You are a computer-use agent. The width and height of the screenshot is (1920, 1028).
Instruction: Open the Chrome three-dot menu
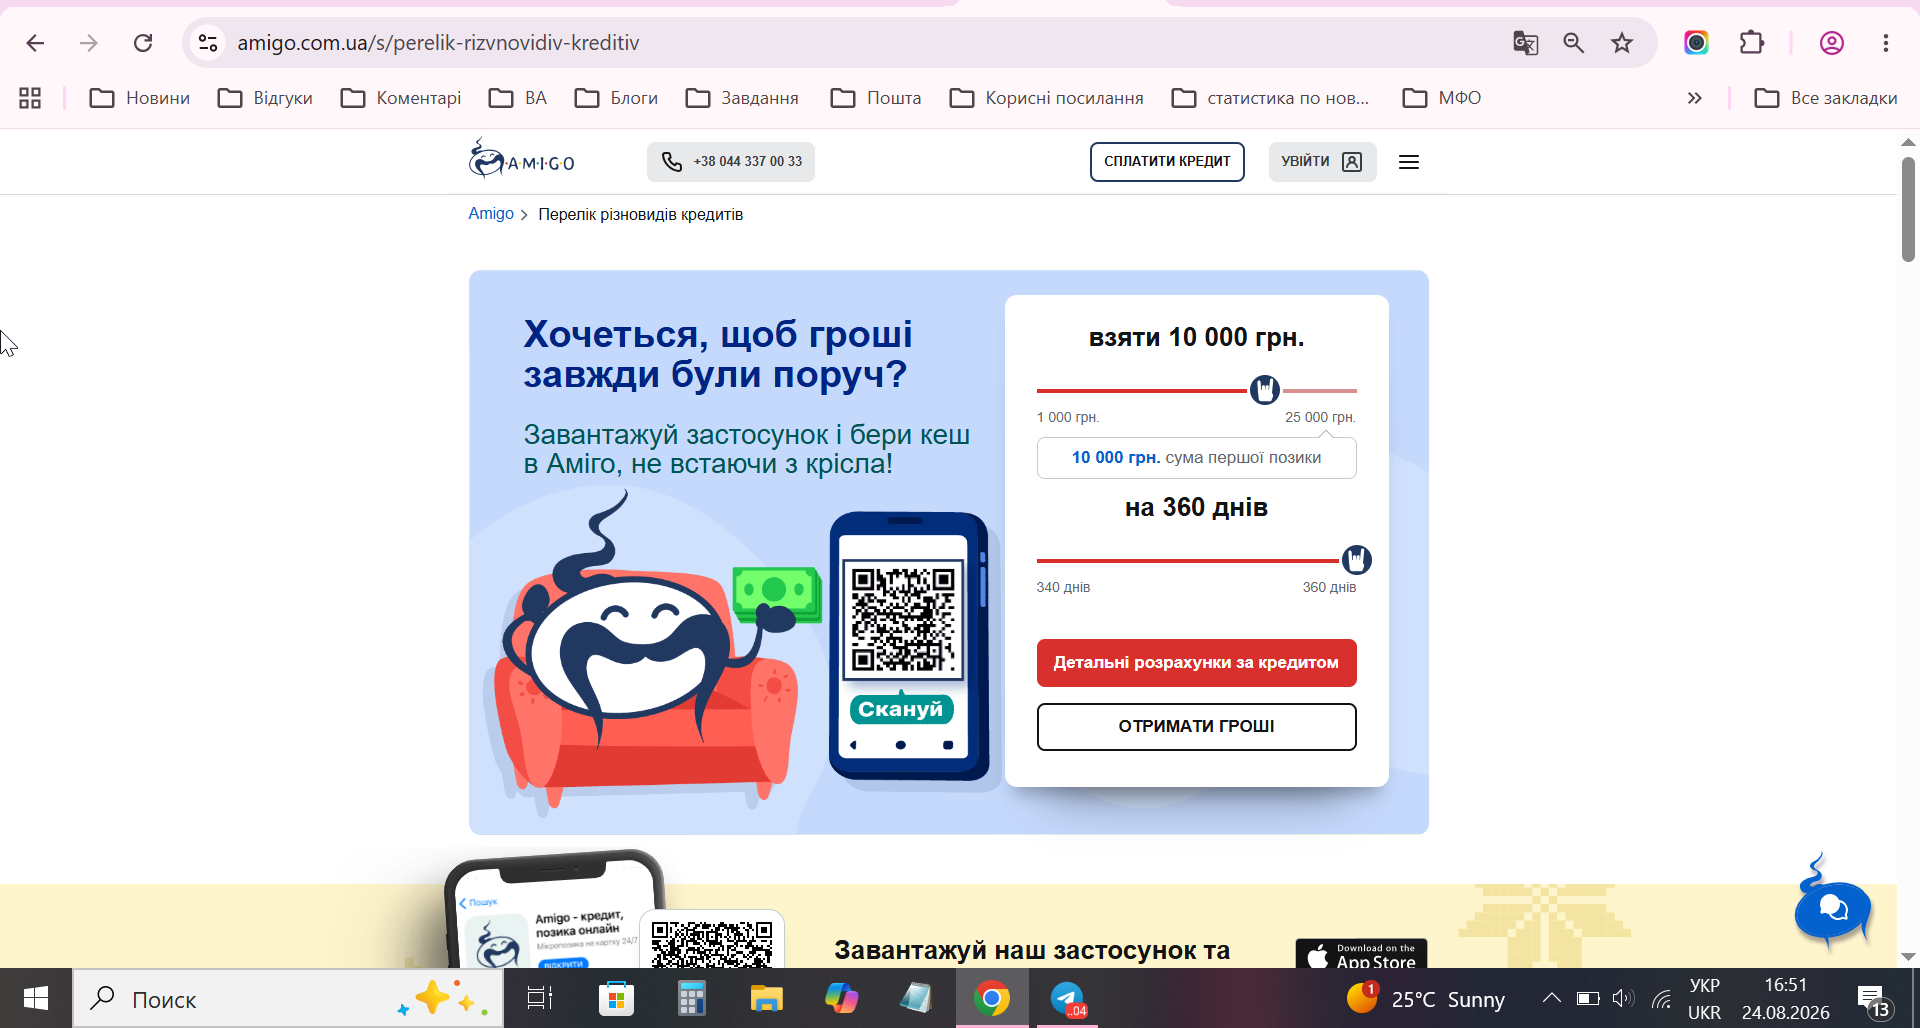(1886, 43)
